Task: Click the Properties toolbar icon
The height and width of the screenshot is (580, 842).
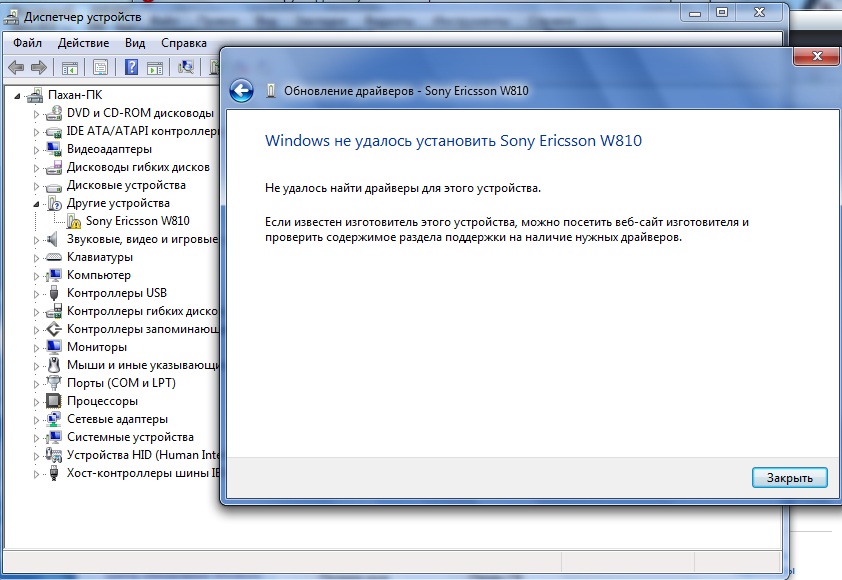Action: point(101,68)
